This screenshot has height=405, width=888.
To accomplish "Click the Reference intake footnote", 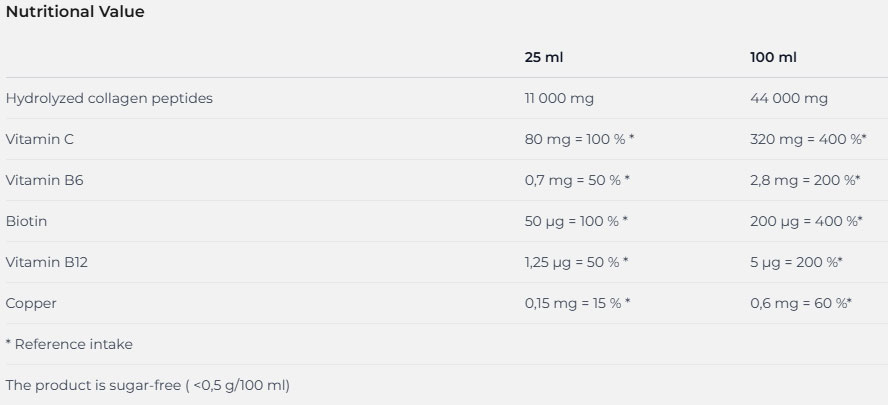I will (x=69, y=344).
